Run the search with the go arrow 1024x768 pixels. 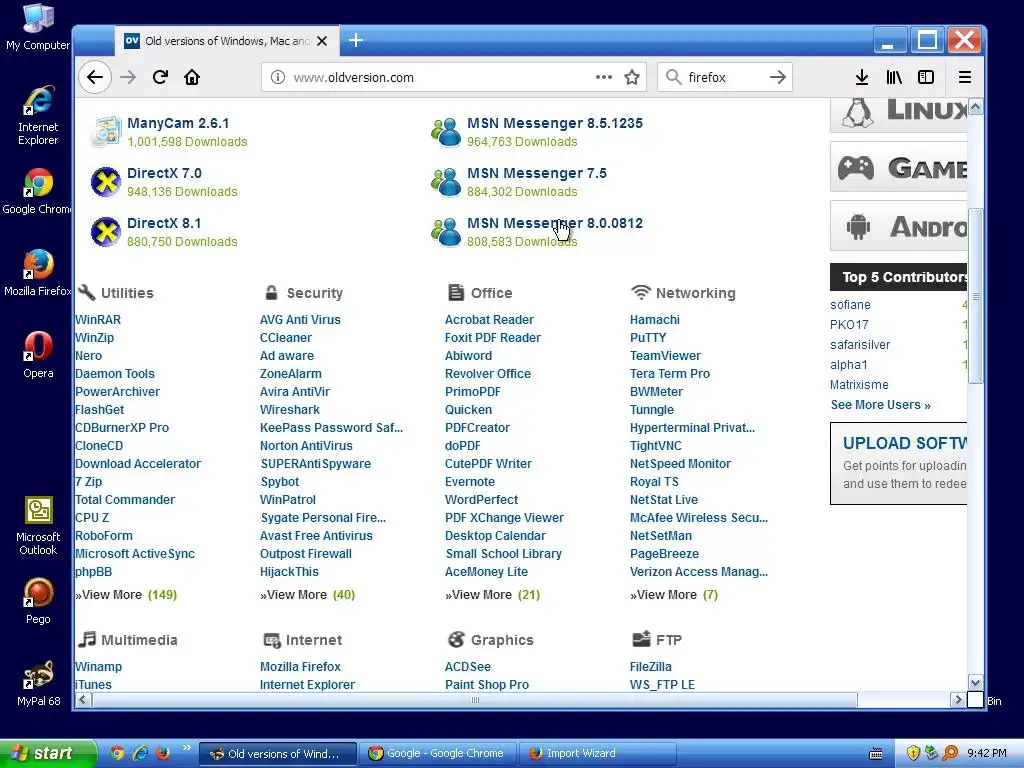pos(778,77)
